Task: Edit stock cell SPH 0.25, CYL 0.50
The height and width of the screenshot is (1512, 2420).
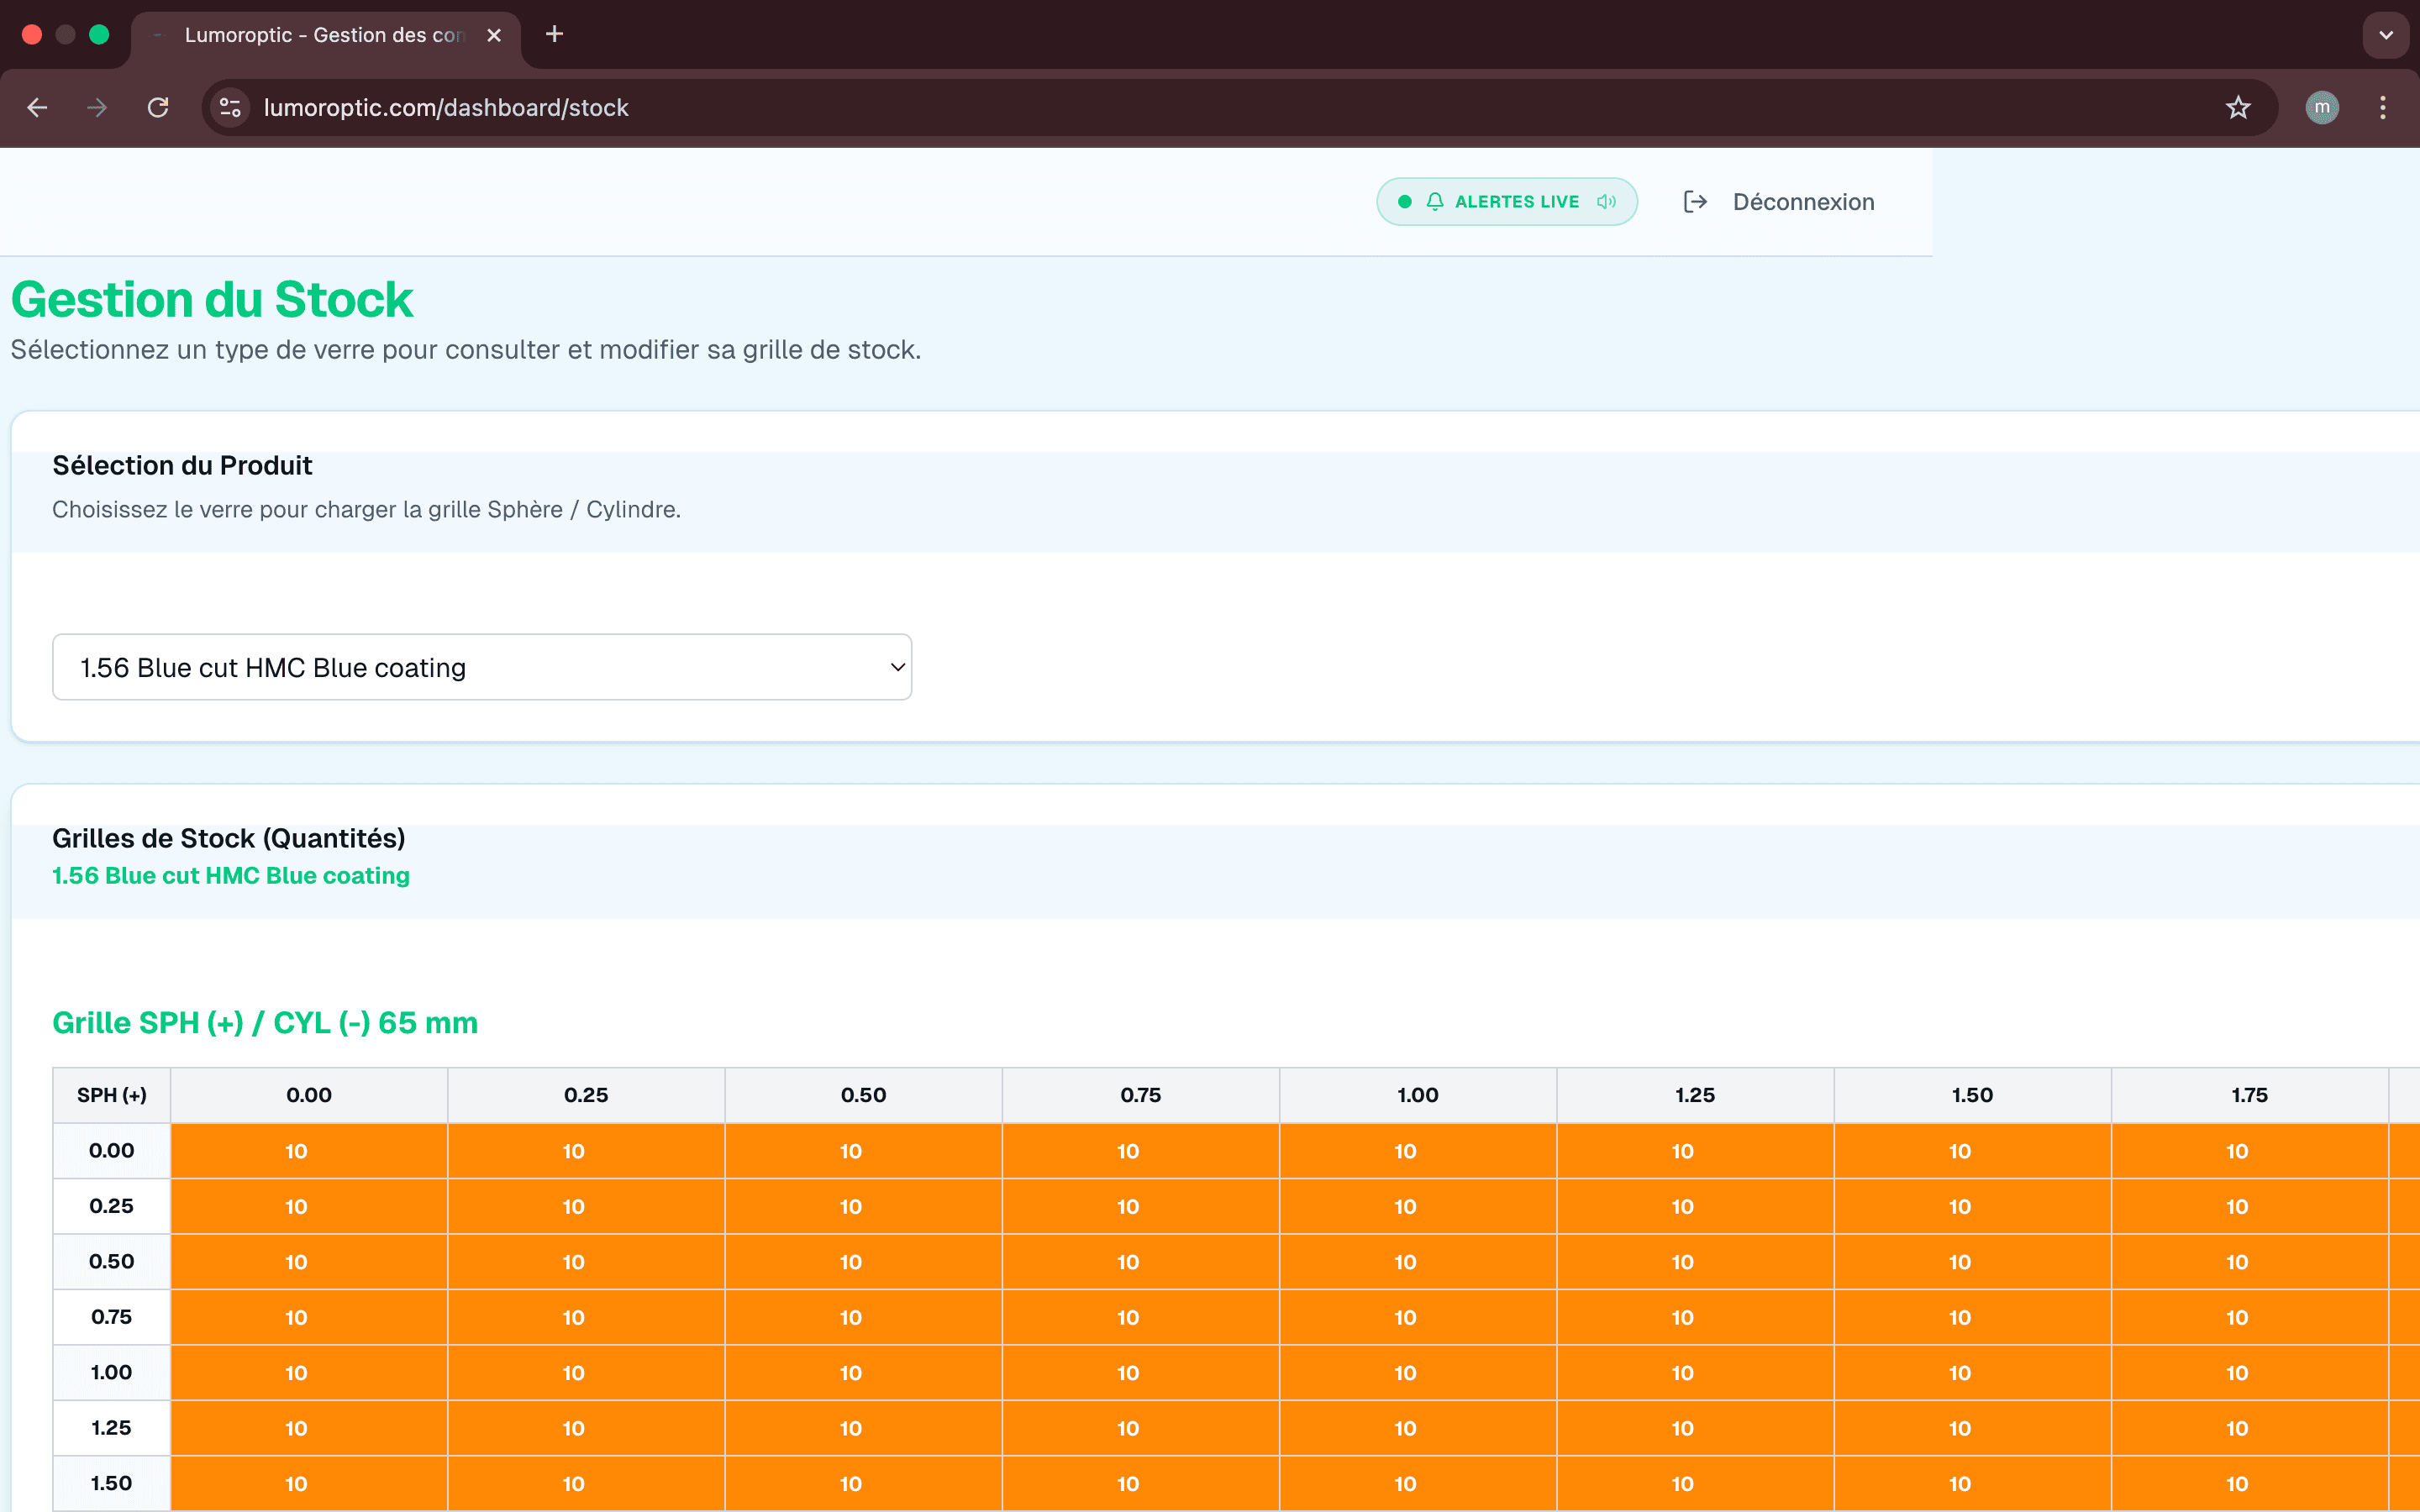Action: click(863, 1206)
